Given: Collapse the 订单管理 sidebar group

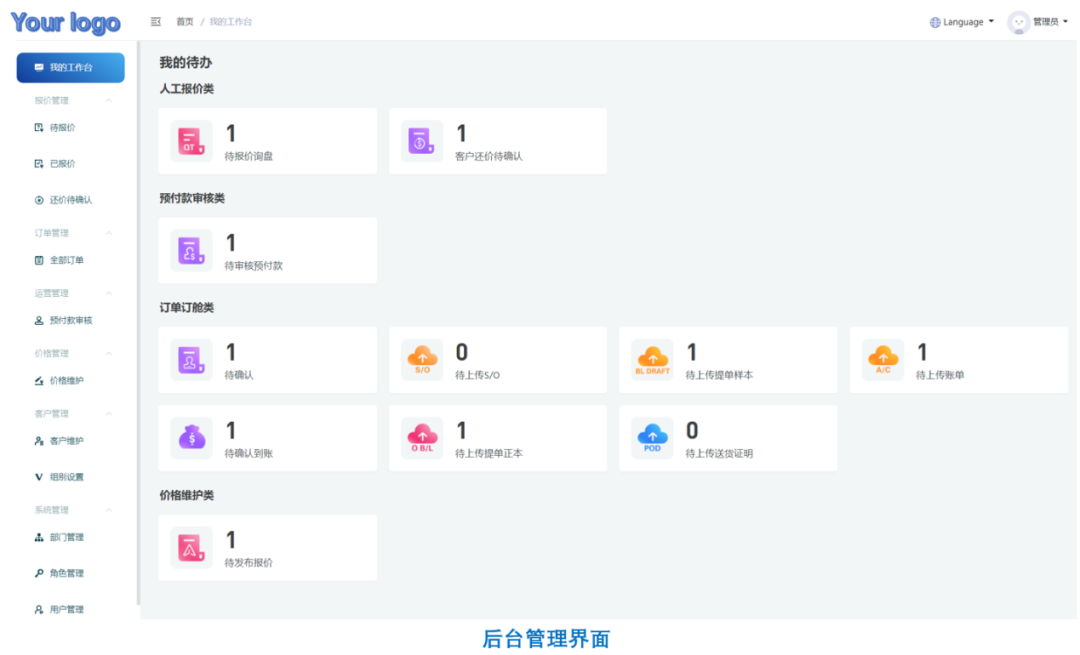Looking at the screenshot, I should [x=109, y=233].
